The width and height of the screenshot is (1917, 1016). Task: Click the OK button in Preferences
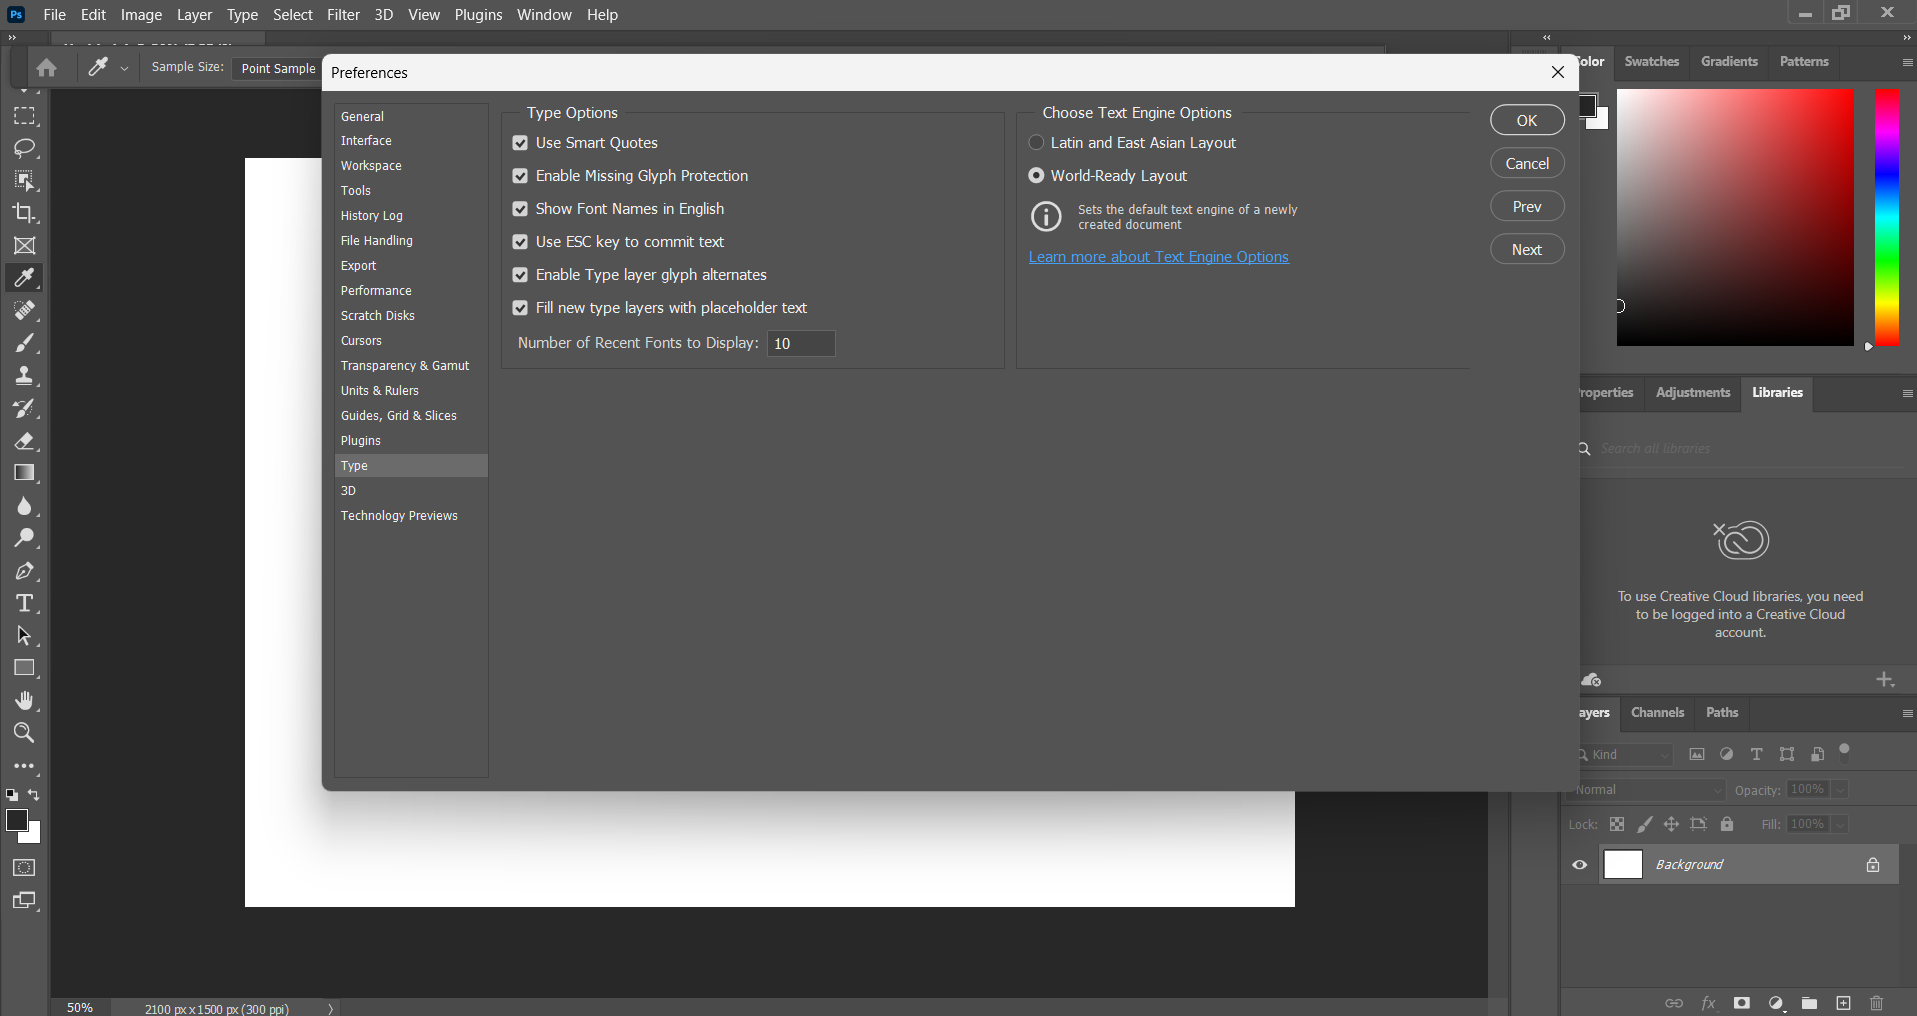1526,120
